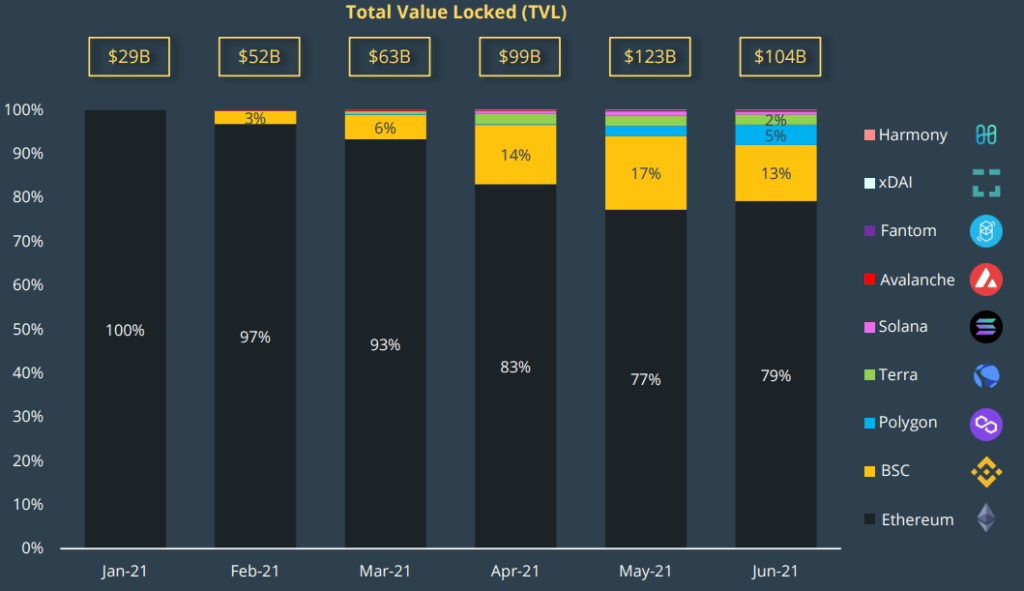
Task: Click the Polygon blue legend swatch
Action: tap(869, 423)
